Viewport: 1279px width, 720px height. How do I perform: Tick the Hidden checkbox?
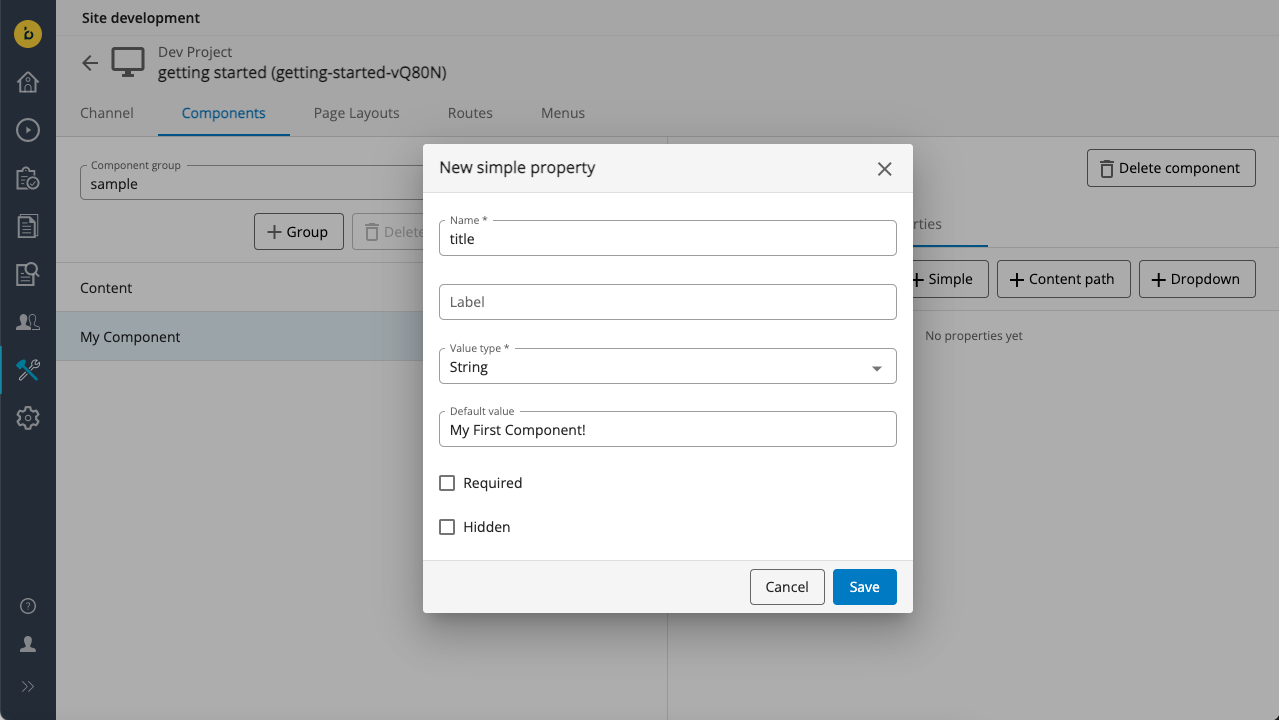447,527
